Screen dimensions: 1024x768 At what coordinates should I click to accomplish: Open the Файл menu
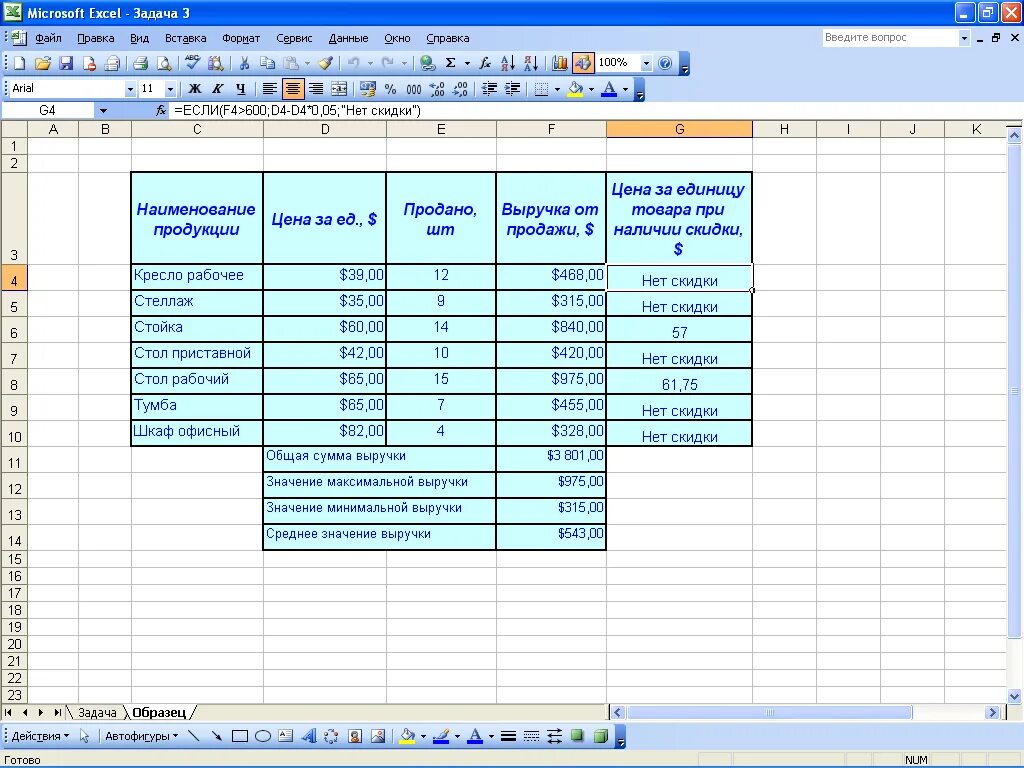point(48,39)
